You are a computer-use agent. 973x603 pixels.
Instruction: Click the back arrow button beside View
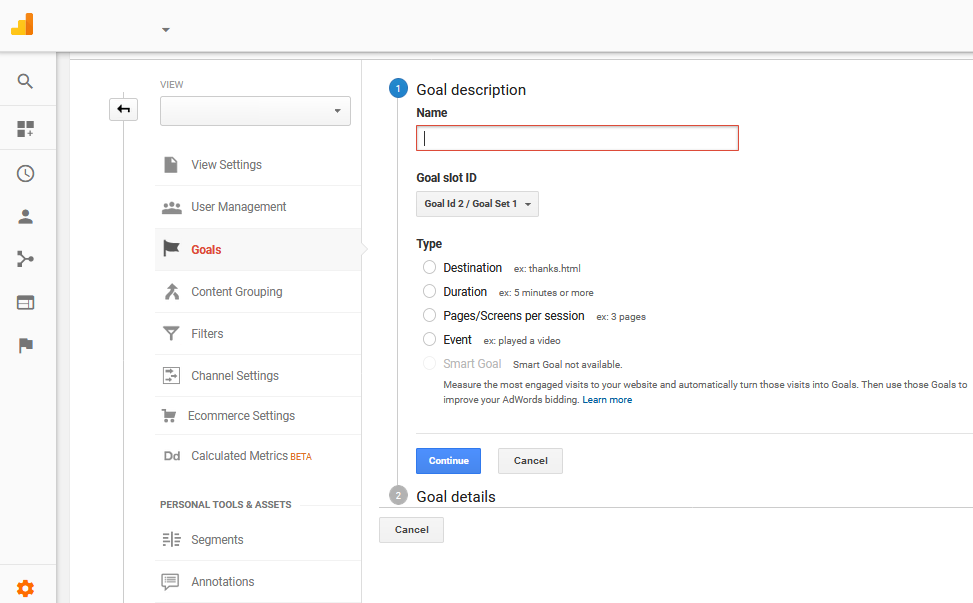123,110
